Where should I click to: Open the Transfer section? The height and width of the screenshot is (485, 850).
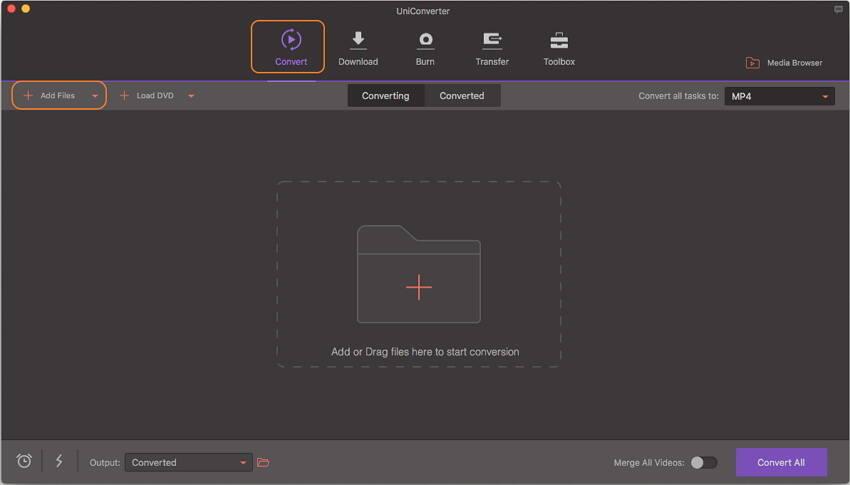pos(492,48)
